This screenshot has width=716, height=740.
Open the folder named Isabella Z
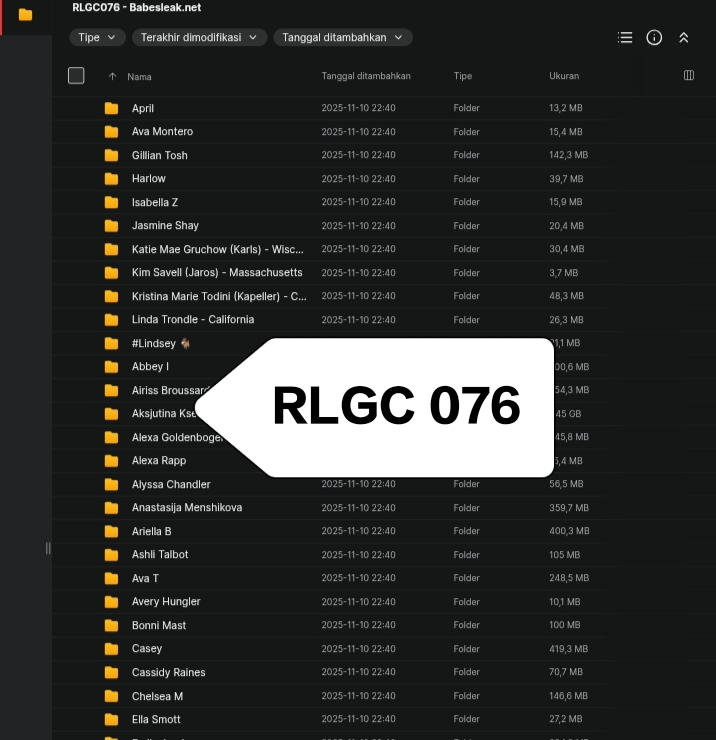coord(155,202)
